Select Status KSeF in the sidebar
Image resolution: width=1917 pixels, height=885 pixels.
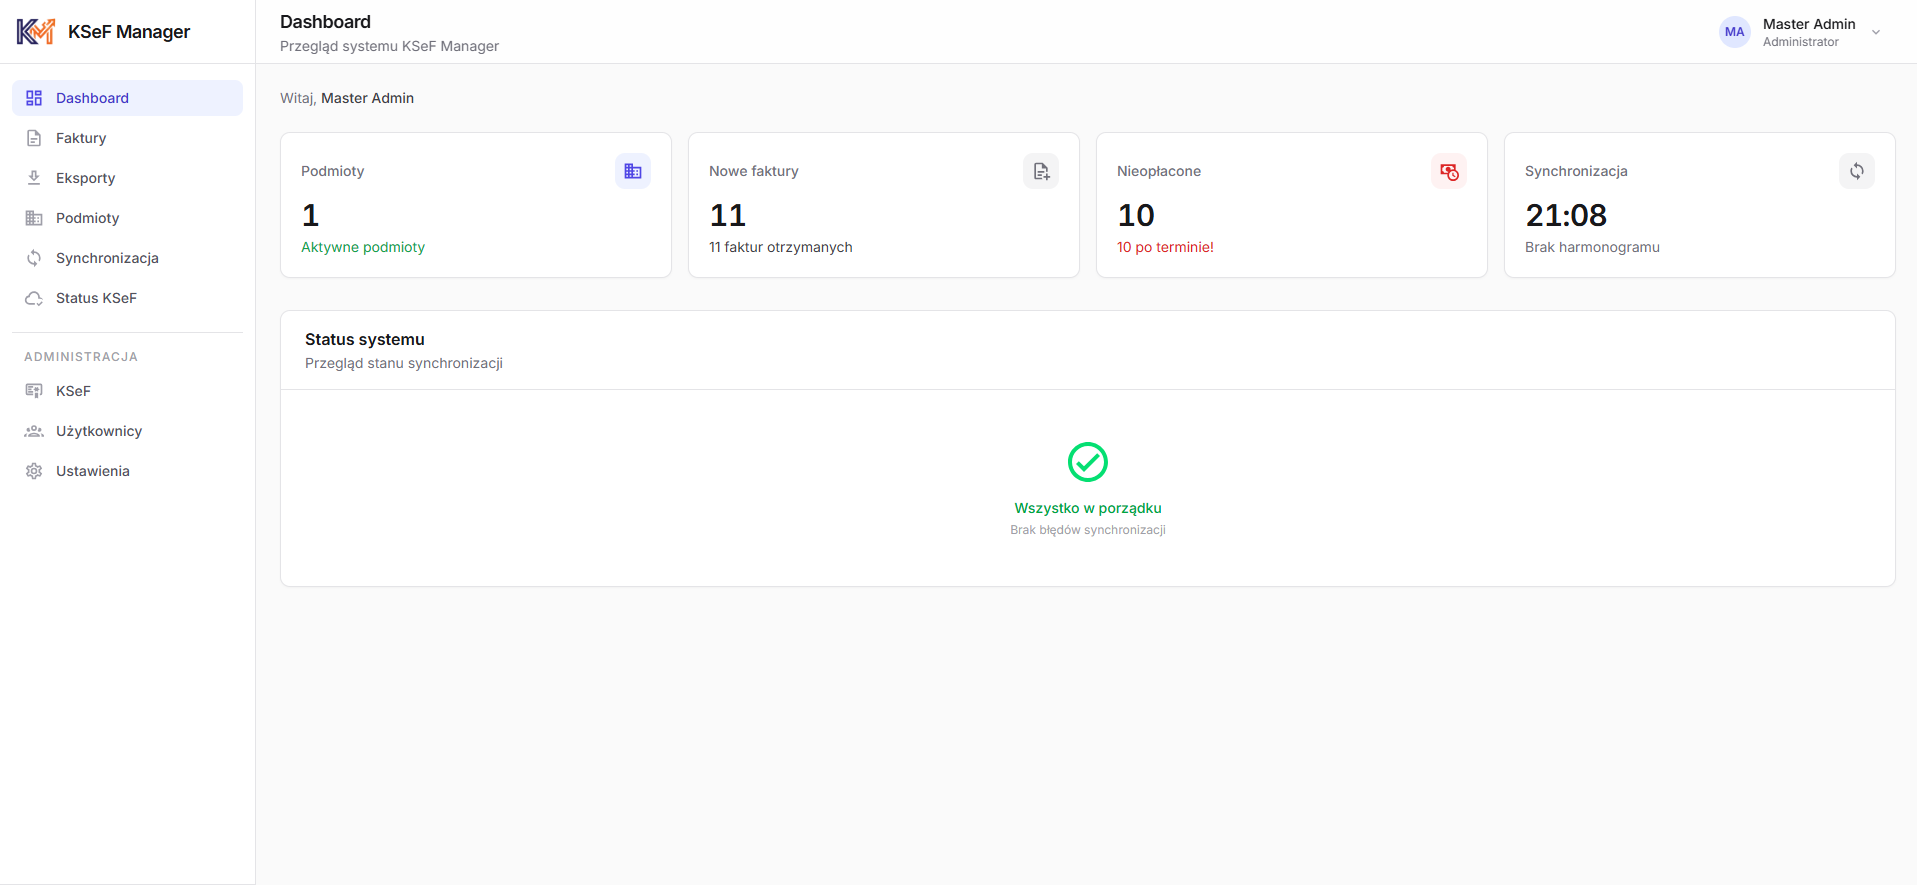pyautogui.click(x=127, y=298)
